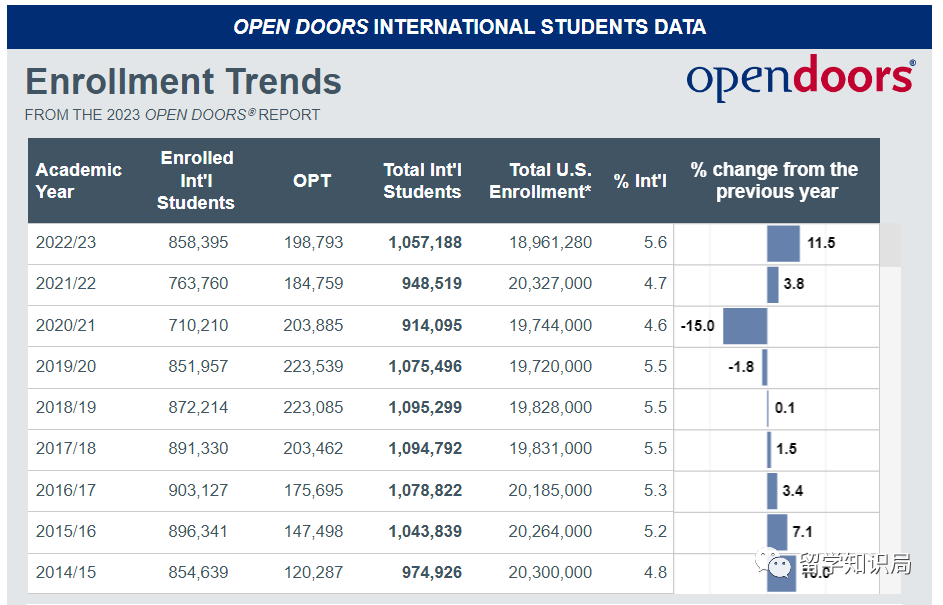The height and width of the screenshot is (605, 943).
Task: Select the 2022/23 academic year row
Action: [x=453, y=243]
